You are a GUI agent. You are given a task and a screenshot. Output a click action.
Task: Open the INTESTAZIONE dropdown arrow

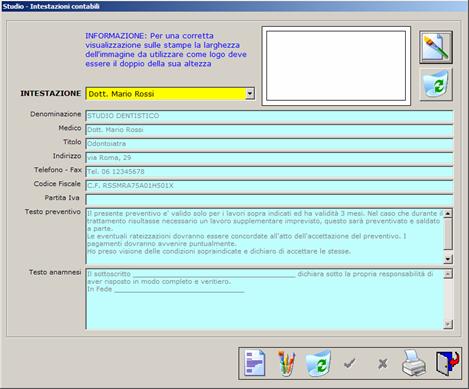pos(250,94)
